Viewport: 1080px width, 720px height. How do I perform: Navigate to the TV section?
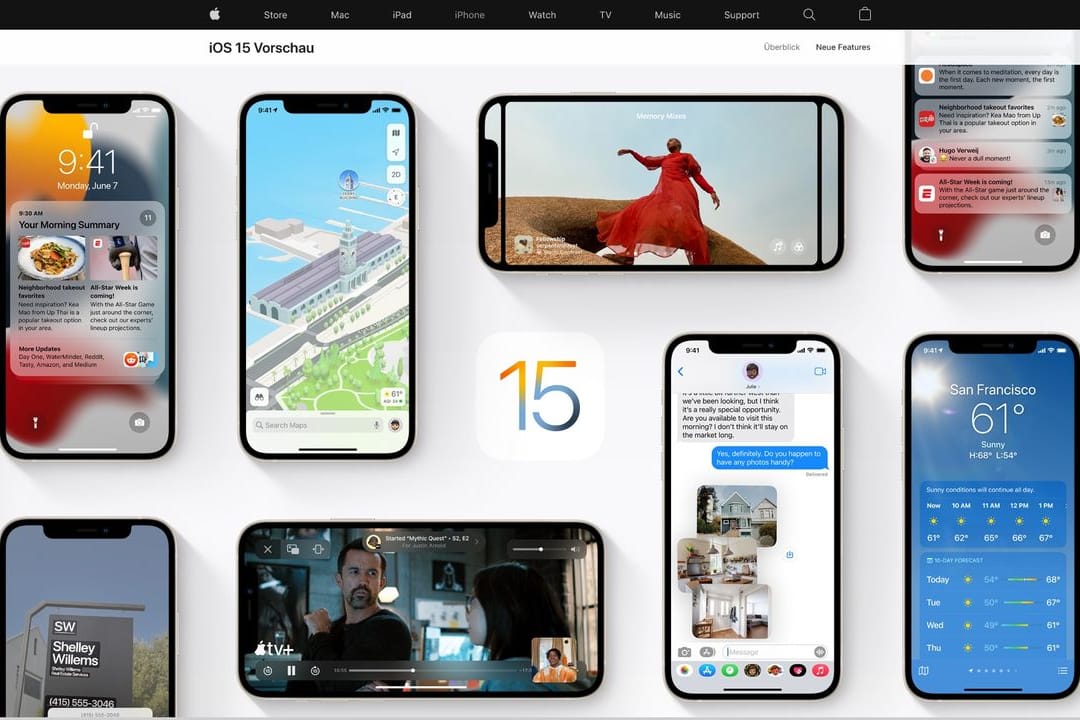coord(605,14)
